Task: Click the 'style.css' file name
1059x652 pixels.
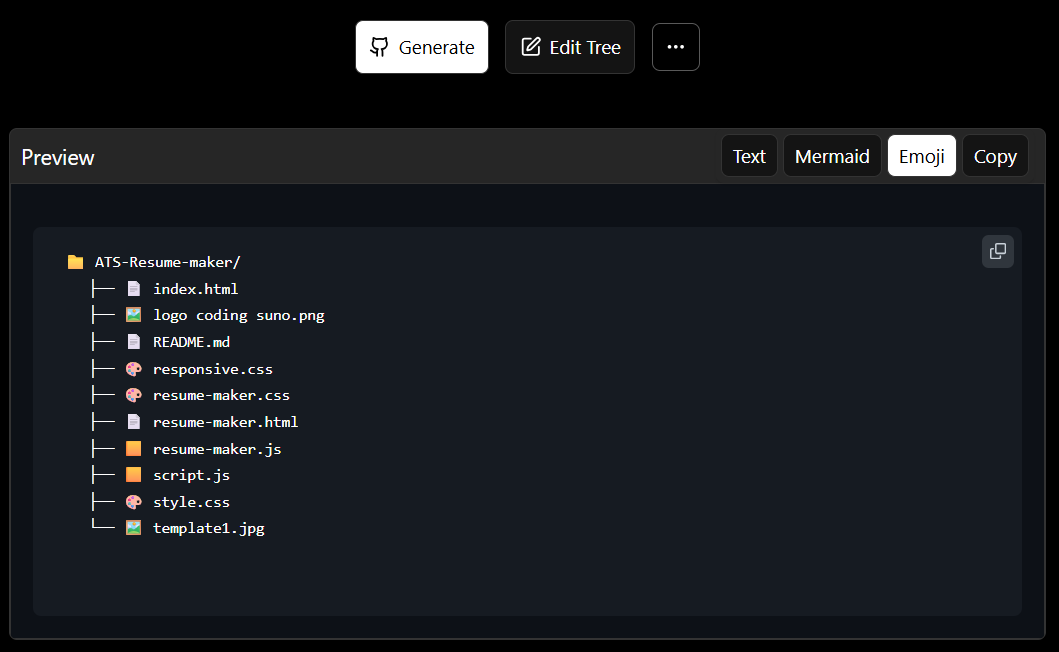Action: pyautogui.click(x=191, y=502)
